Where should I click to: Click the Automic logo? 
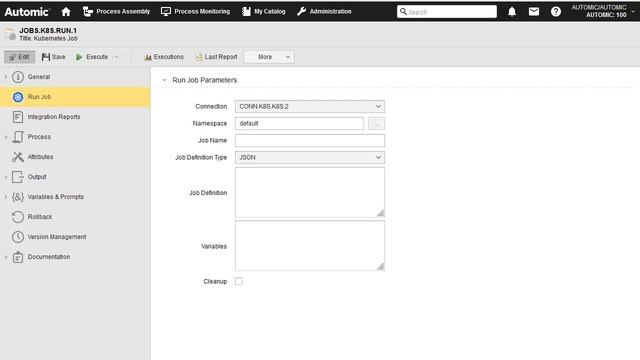tap(27, 12)
